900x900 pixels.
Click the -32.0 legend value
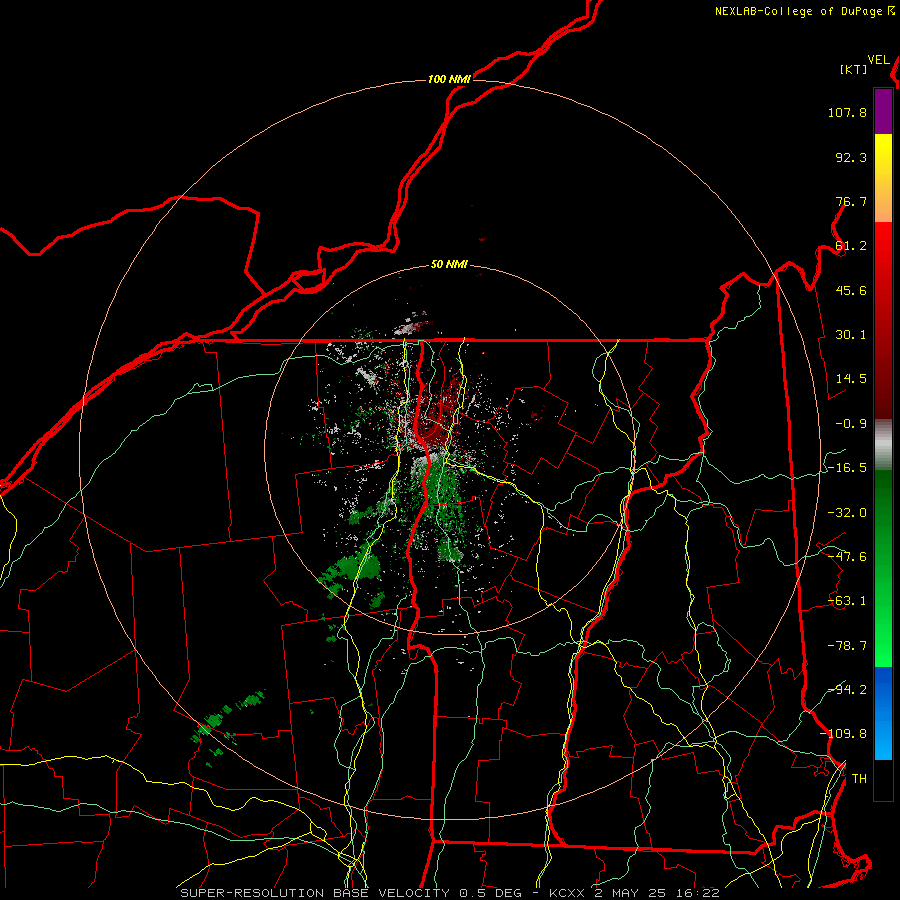[x=847, y=513]
